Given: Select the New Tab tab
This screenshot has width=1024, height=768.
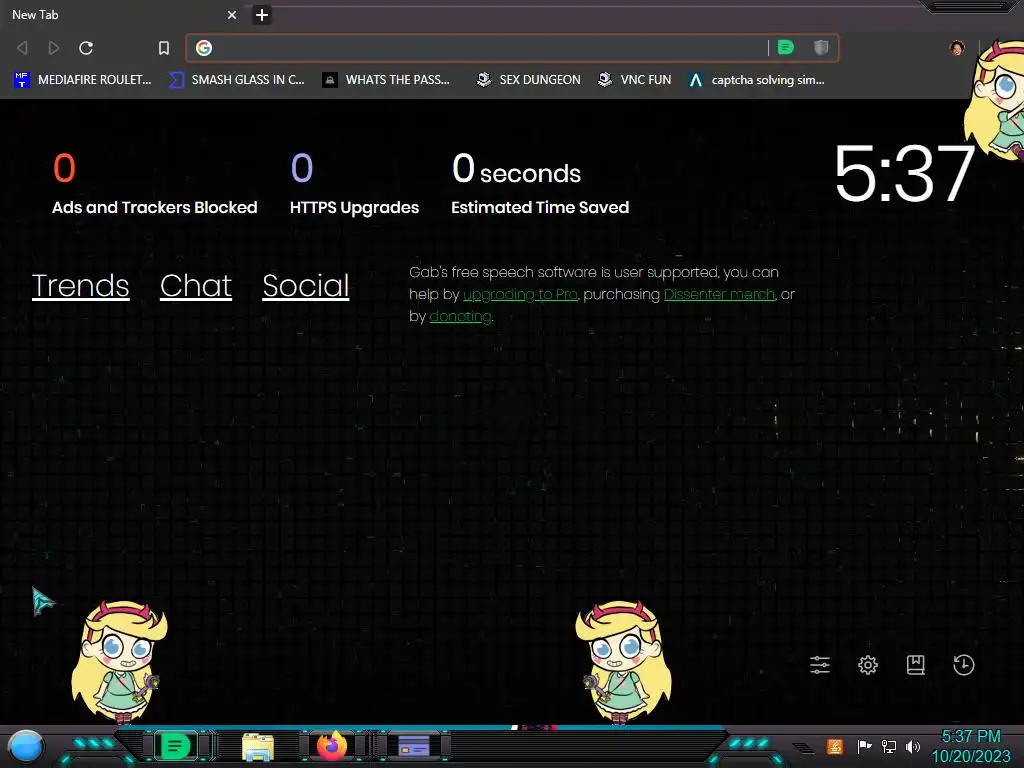Looking at the screenshot, I should point(121,14).
